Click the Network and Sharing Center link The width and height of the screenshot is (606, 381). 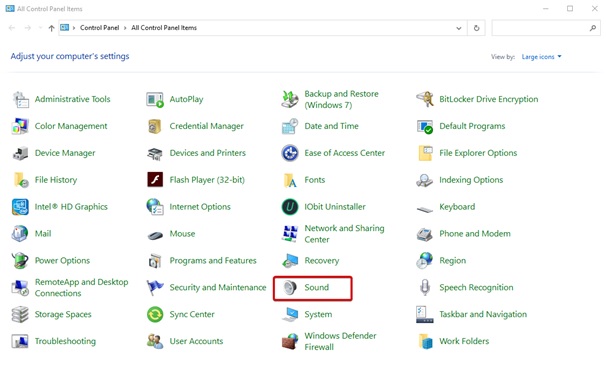coord(344,234)
